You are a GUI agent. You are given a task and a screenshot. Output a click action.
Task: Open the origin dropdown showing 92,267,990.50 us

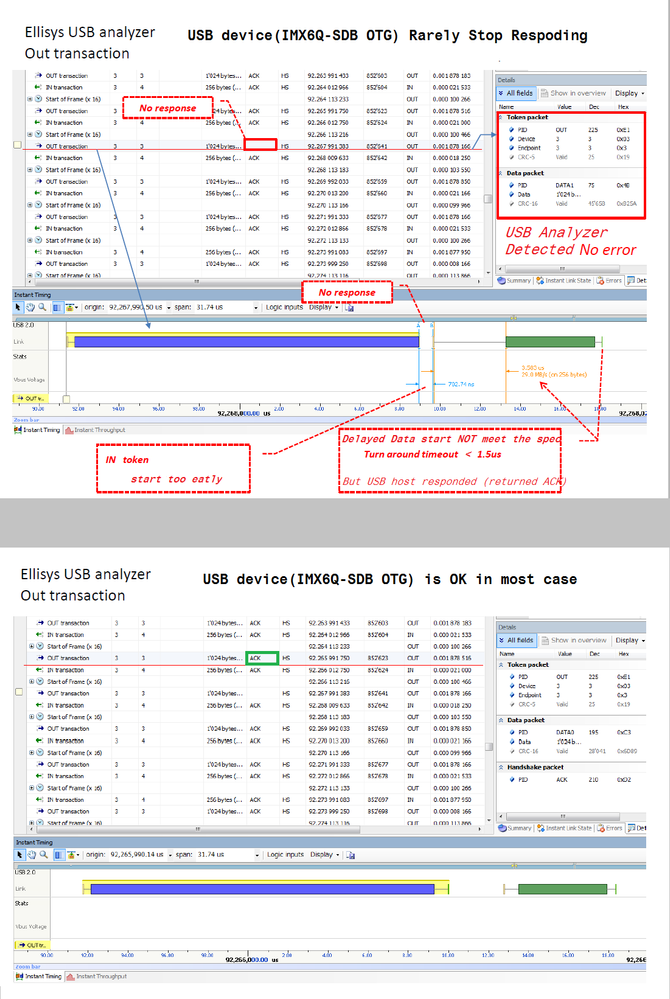tap(169, 308)
